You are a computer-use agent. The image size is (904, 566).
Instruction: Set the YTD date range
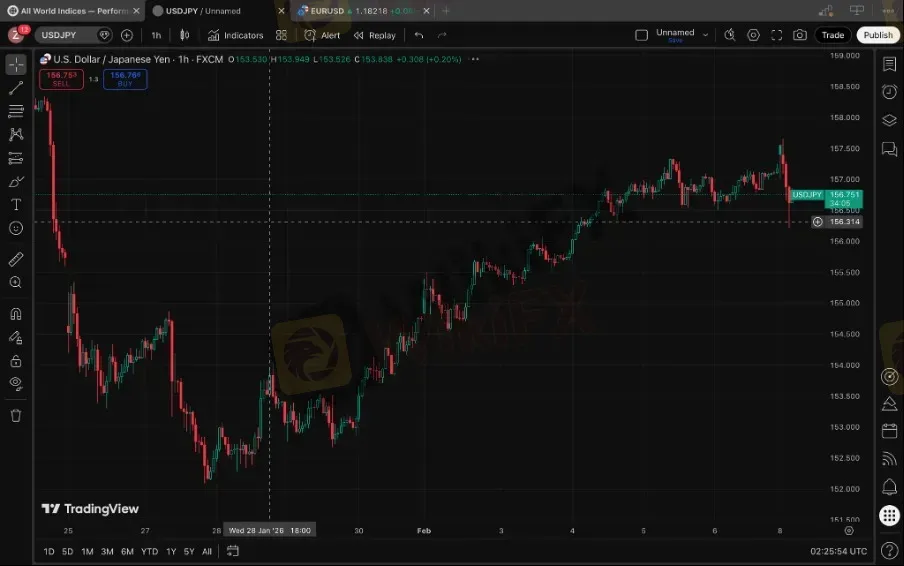coord(149,552)
